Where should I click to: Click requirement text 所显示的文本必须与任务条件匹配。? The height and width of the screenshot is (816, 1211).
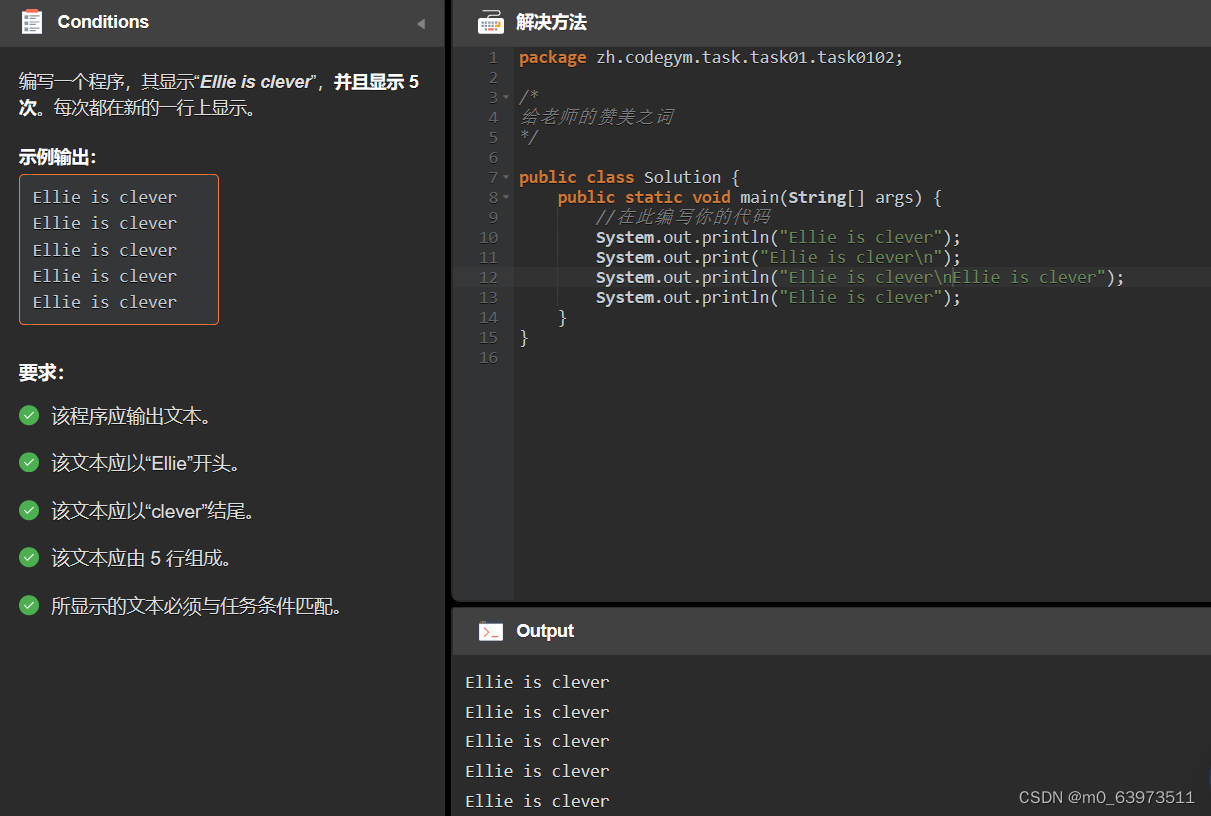tap(197, 606)
